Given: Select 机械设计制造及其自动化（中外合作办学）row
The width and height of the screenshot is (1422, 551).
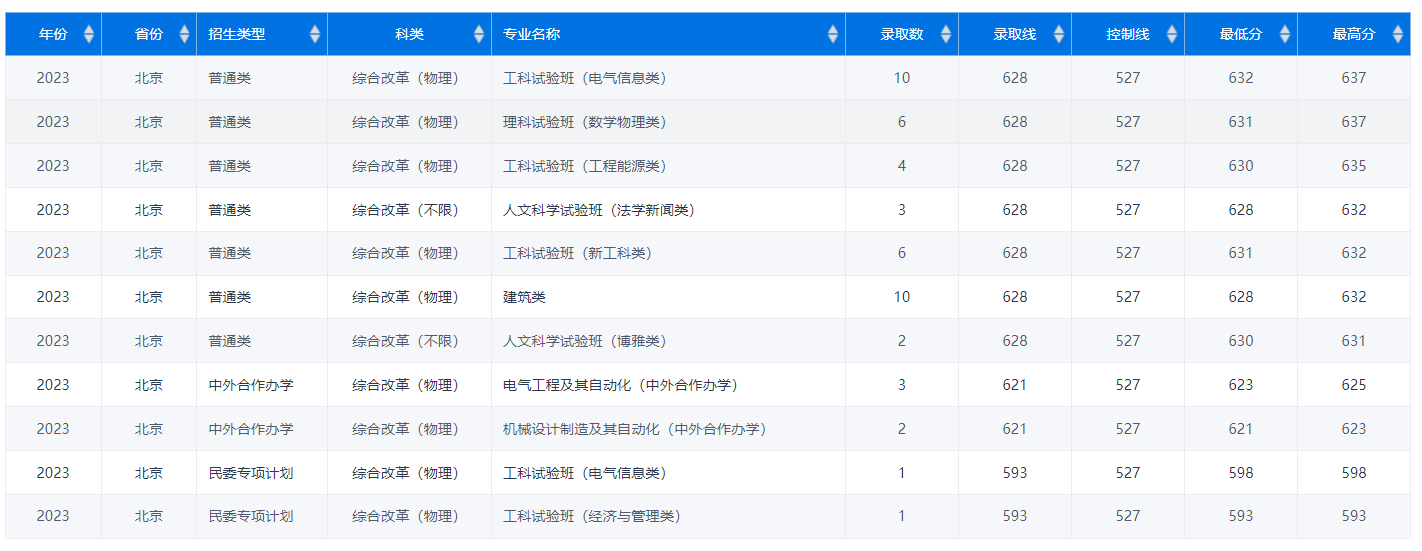Looking at the screenshot, I should tap(634, 429).
